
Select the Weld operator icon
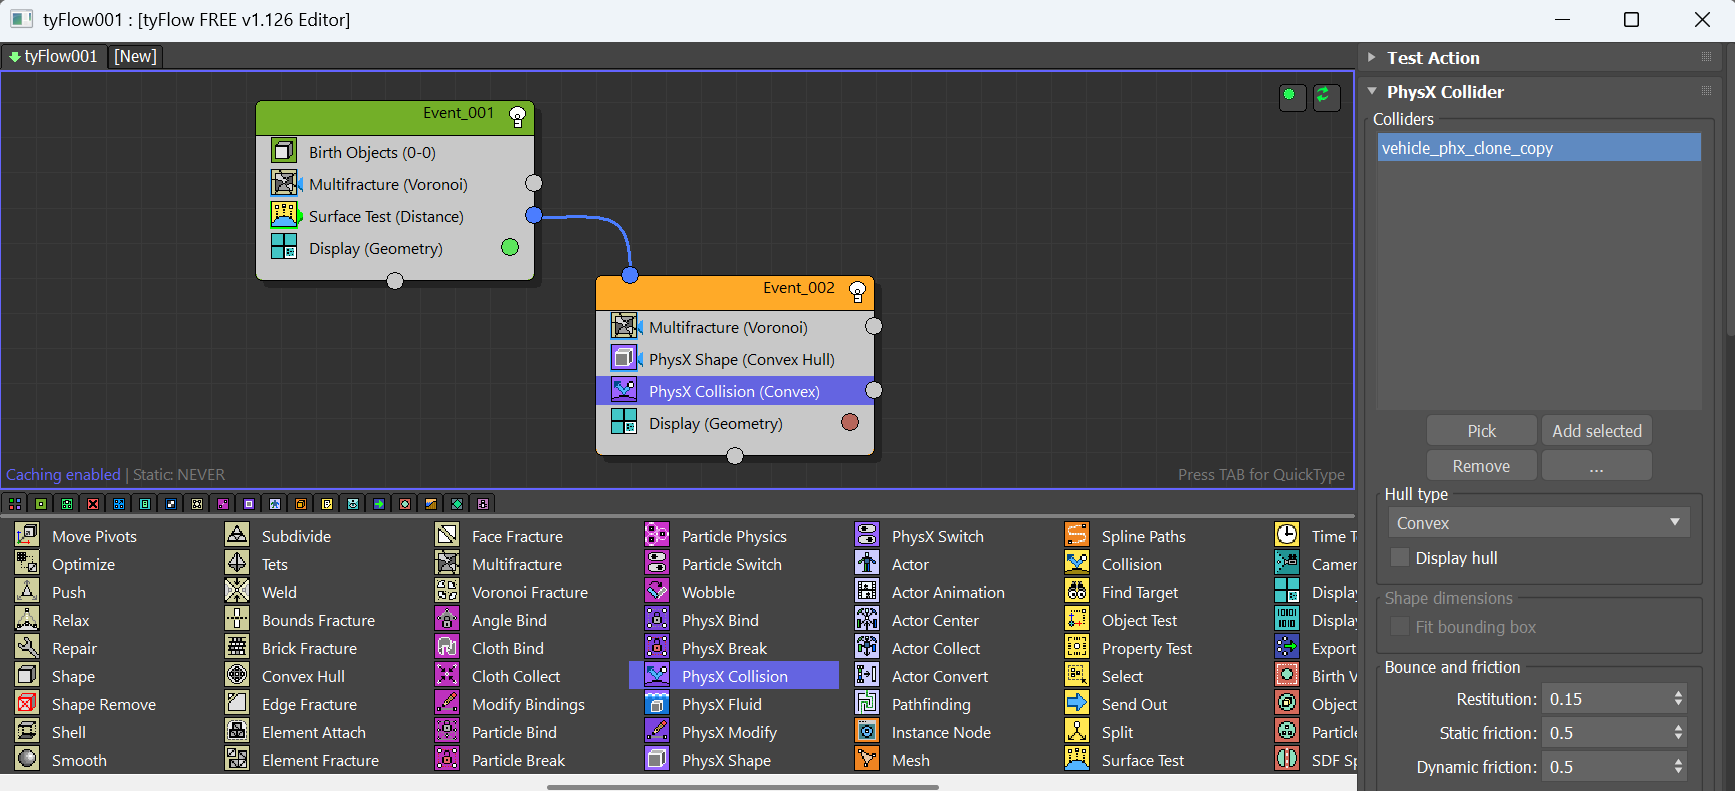[x=237, y=591]
